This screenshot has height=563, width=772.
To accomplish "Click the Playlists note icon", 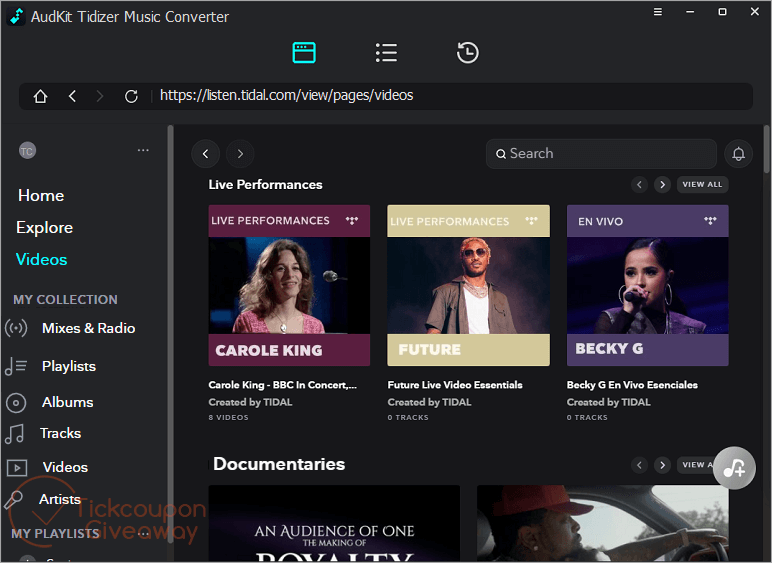I will tap(16, 366).
